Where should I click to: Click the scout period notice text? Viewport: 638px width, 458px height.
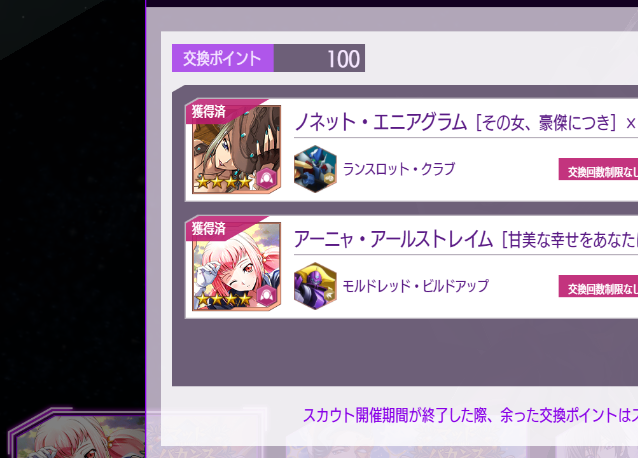(x=470, y=415)
